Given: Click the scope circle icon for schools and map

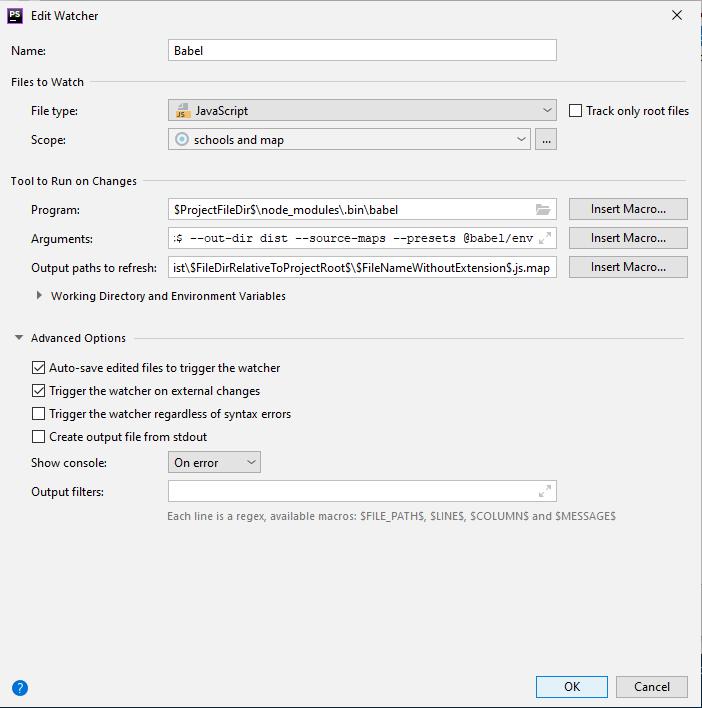Looking at the screenshot, I should point(182,139).
